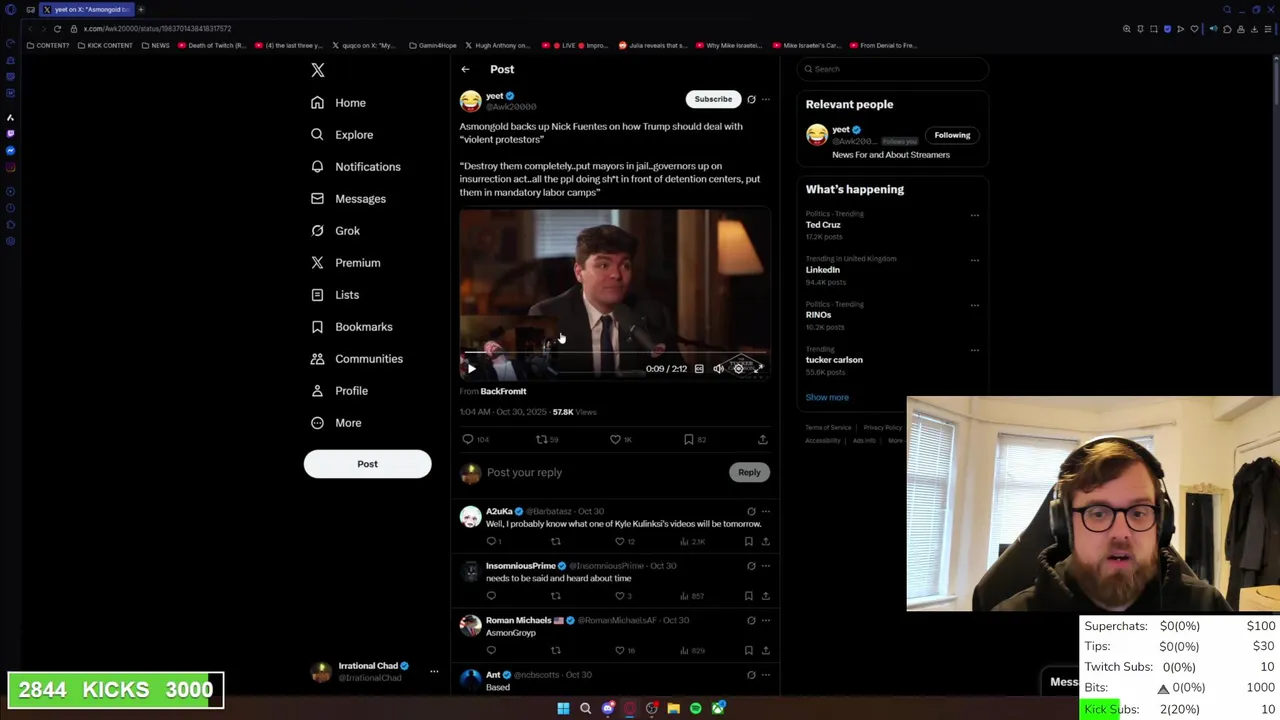
Task: Open Spotify from the taskbar
Action: pyautogui.click(x=695, y=709)
